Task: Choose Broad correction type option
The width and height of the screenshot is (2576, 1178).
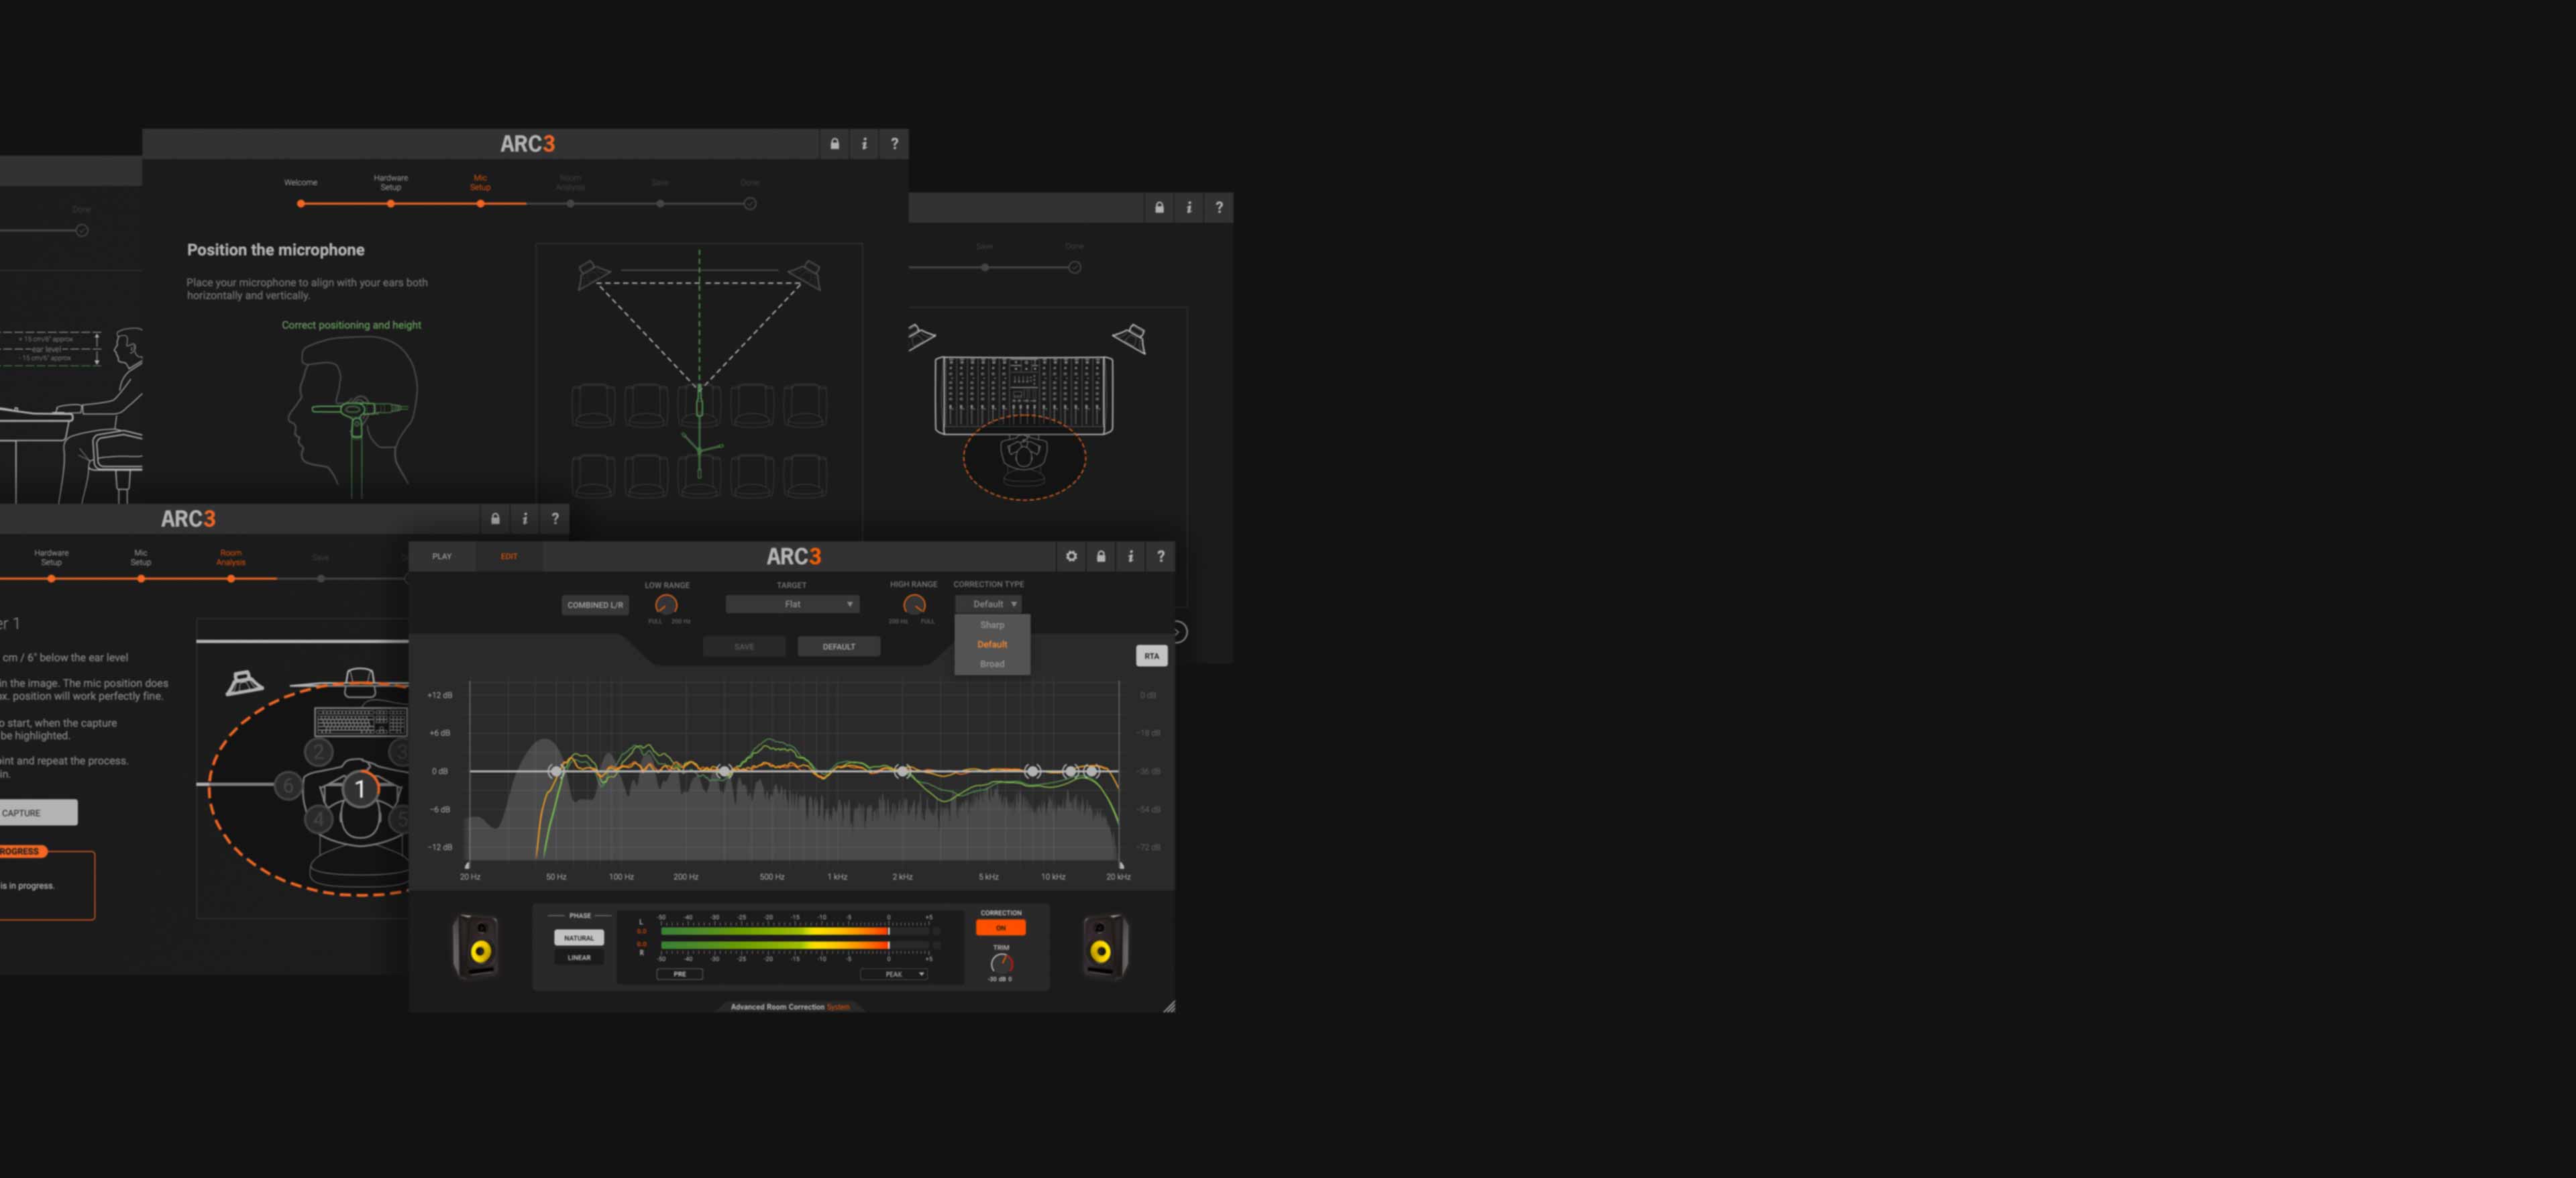Action: [992, 664]
